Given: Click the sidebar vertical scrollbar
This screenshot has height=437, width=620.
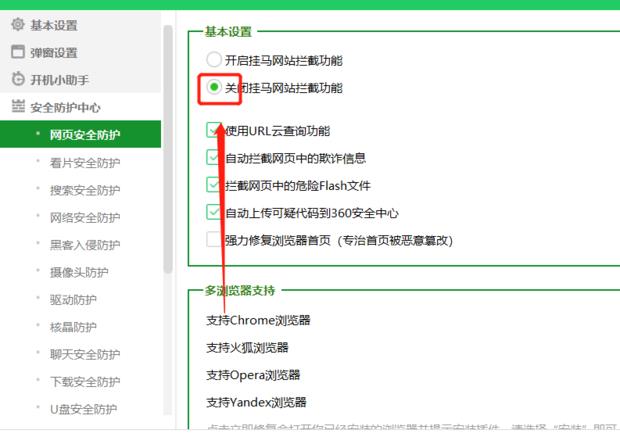Looking at the screenshot, I should [168, 149].
